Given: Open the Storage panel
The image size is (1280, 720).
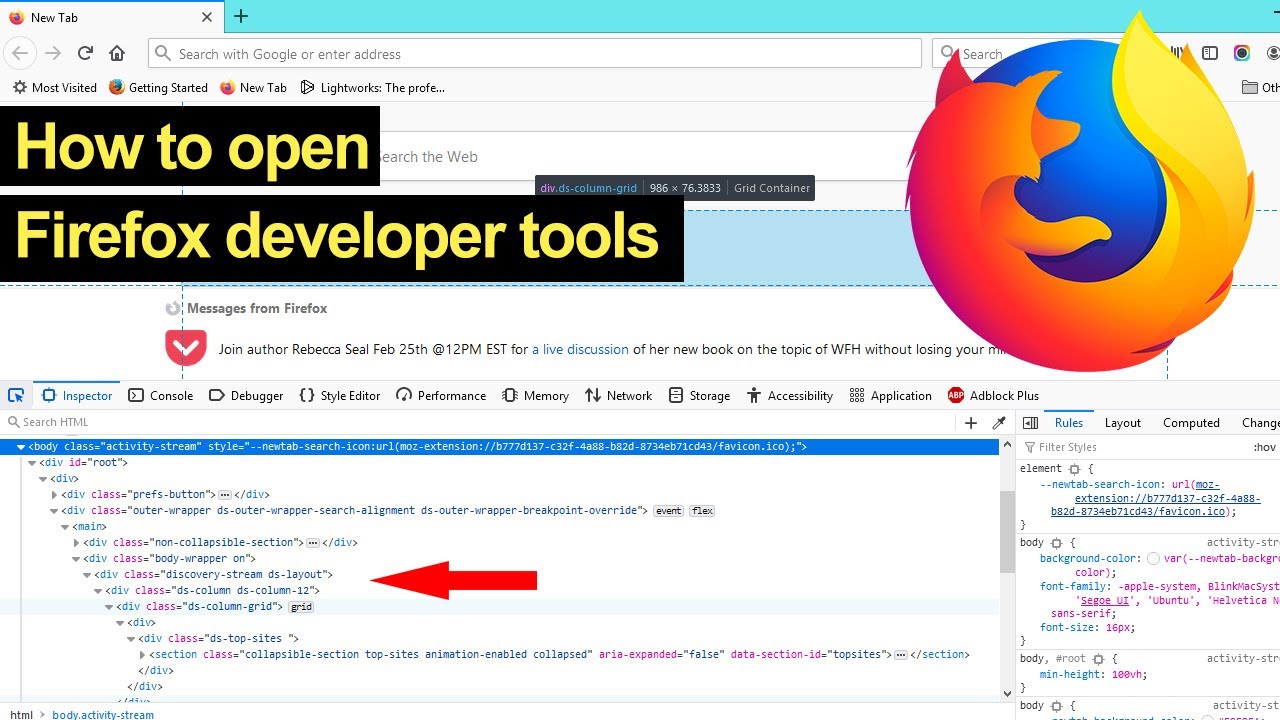Looking at the screenshot, I should (x=699, y=395).
